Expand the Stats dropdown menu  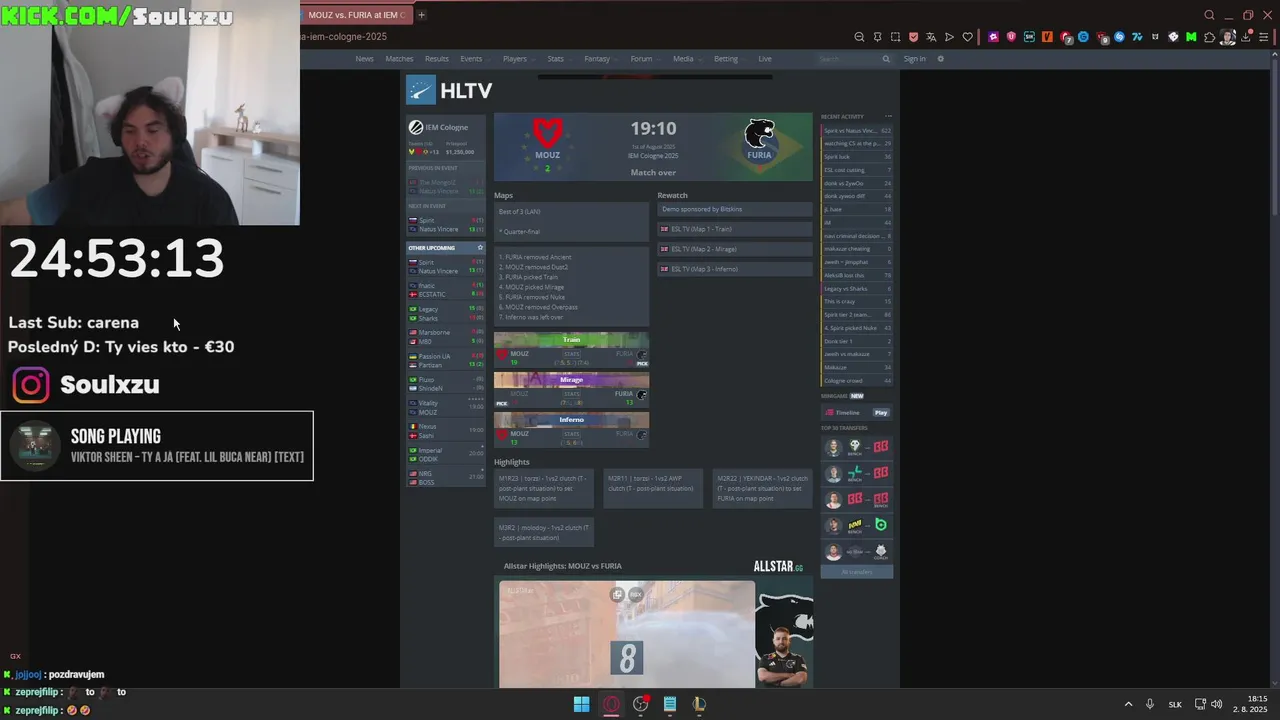point(558,59)
